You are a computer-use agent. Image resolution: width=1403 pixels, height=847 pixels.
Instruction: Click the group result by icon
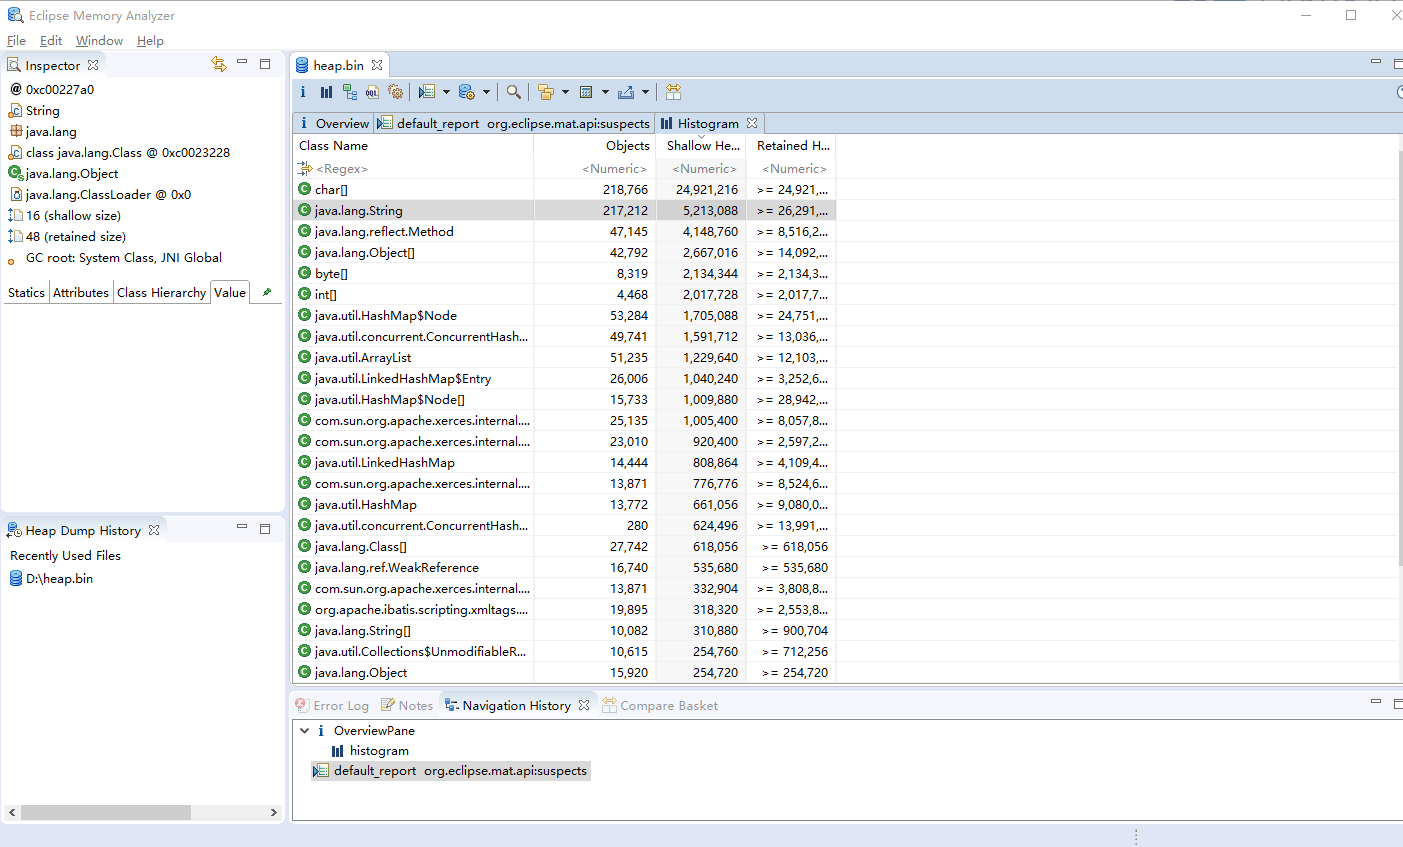[546, 92]
